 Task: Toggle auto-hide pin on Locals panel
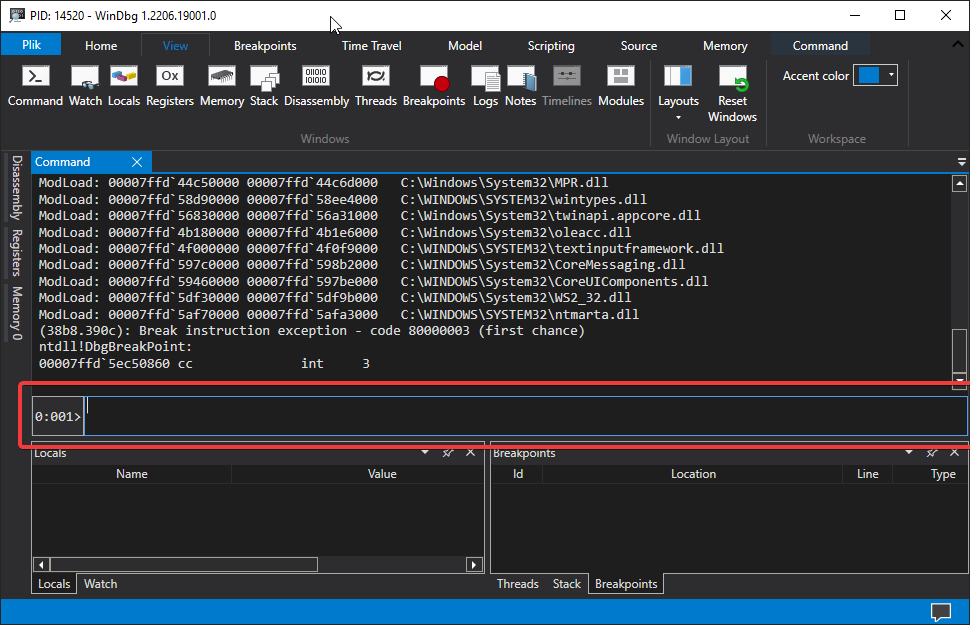[448, 452]
